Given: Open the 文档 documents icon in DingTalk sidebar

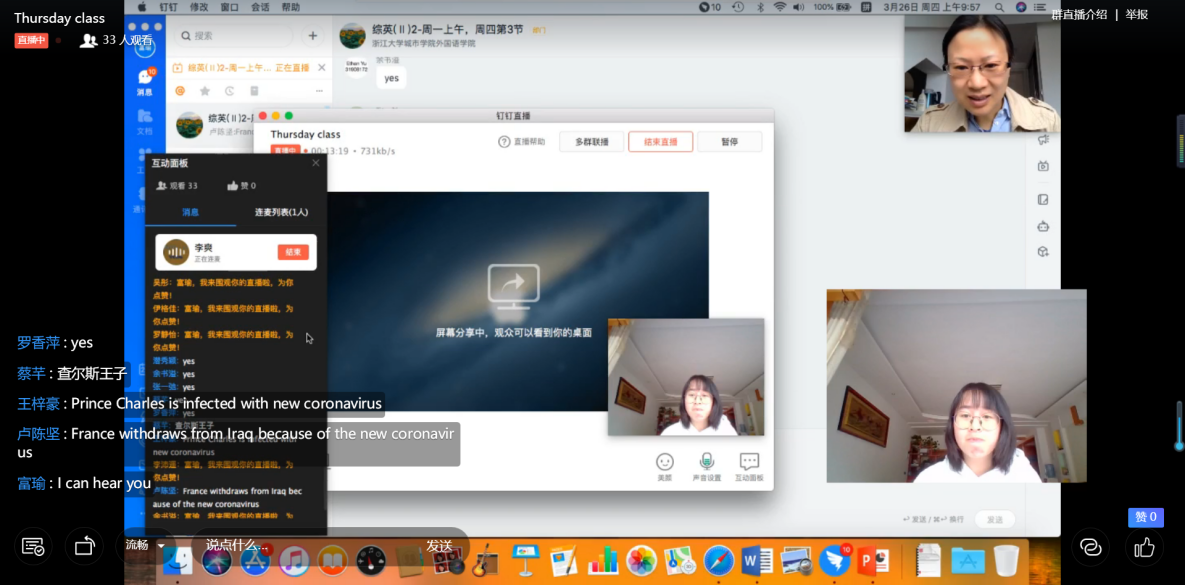Looking at the screenshot, I should click(x=144, y=121).
